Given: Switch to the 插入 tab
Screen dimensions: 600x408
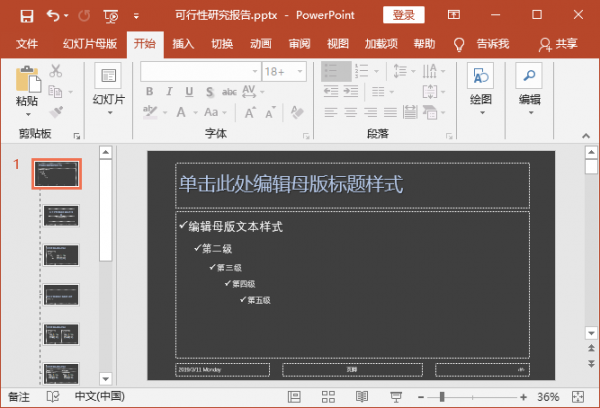Looking at the screenshot, I should pyautogui.click(x=183, y=44).
